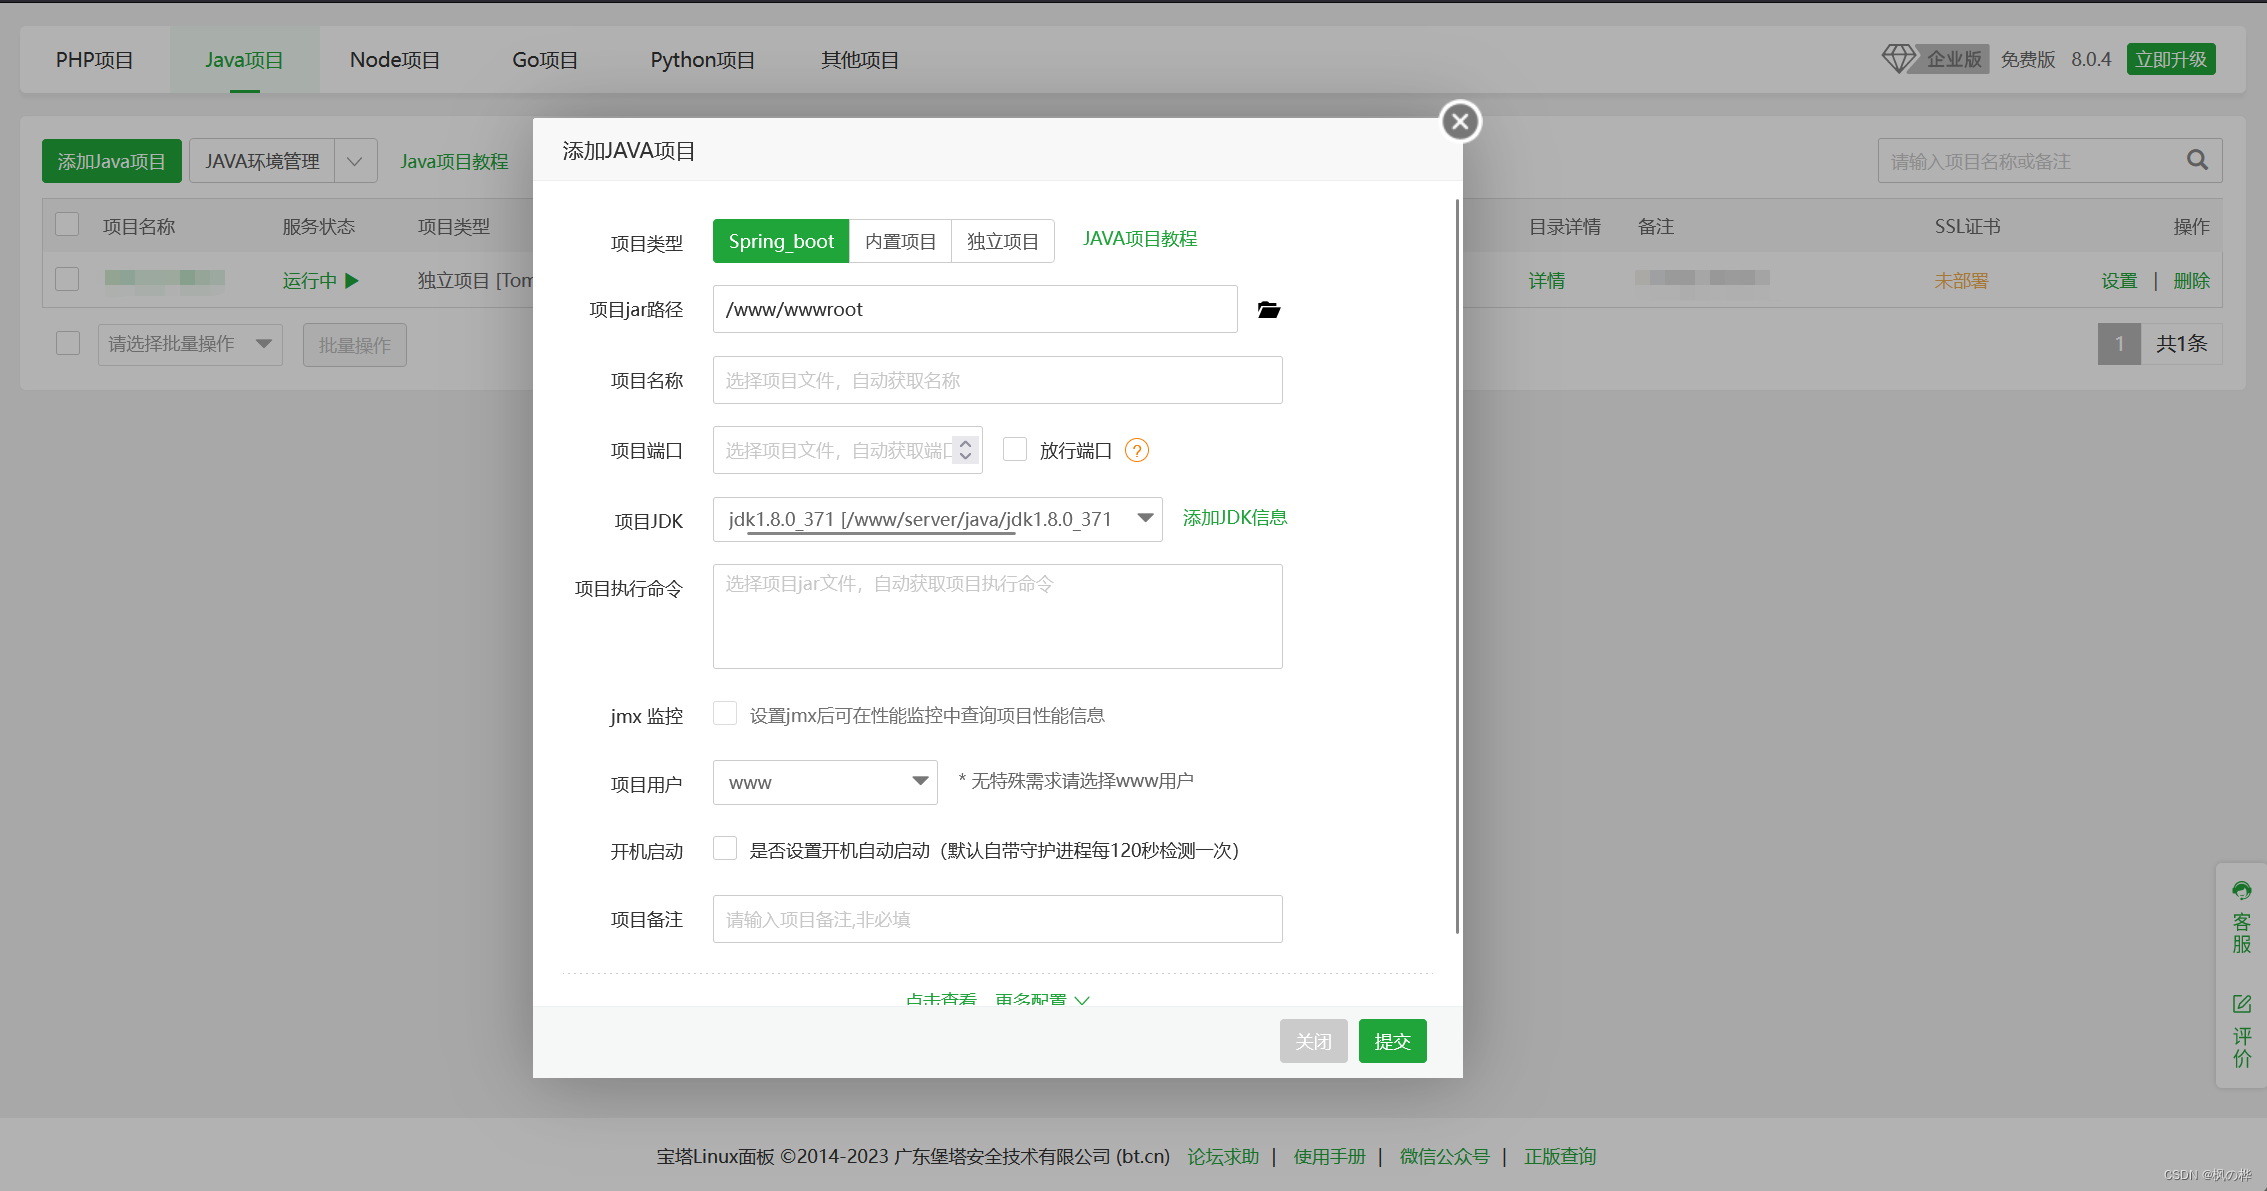Click the 删除 link in project row
The height and width of the screenshot is (1191, 2267).
(x=2192, y=281)
